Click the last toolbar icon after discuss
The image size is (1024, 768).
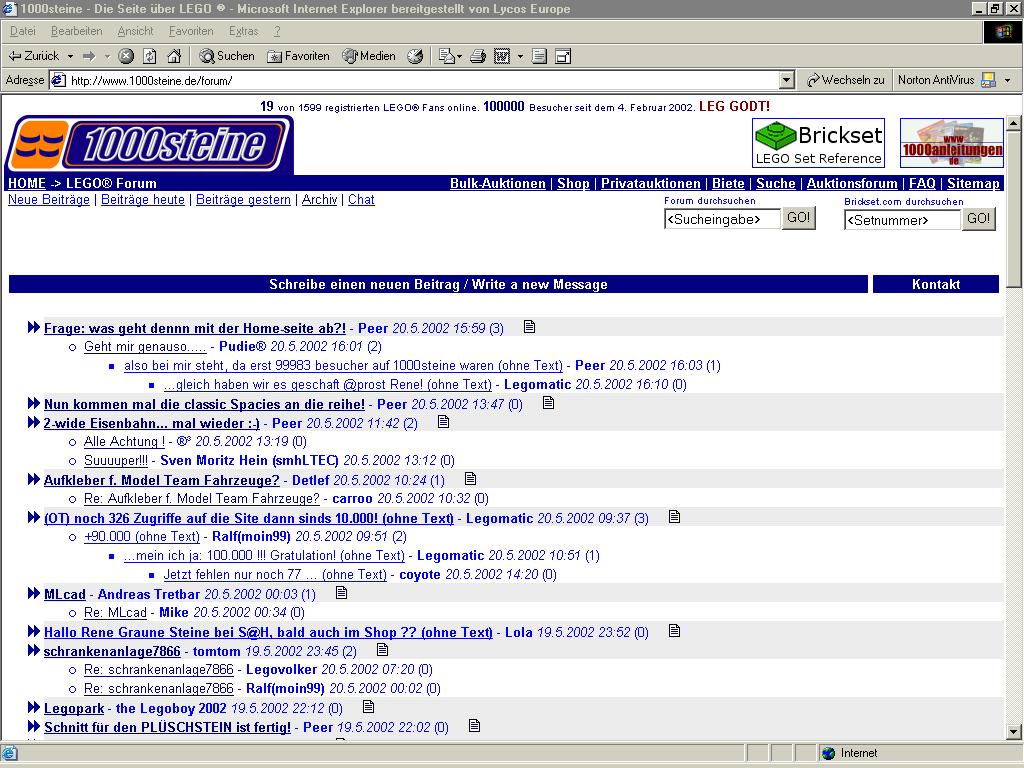tap(563, 56)
